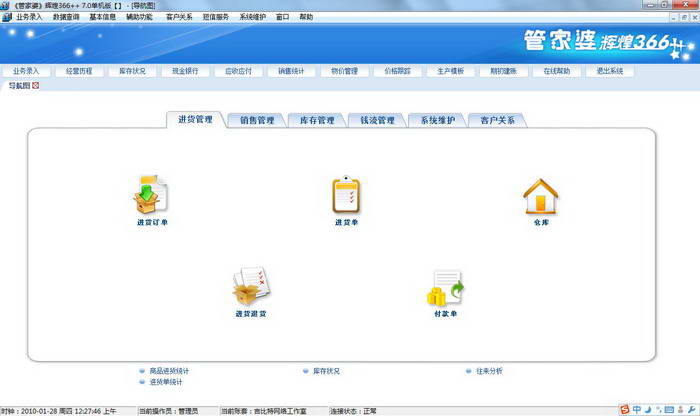Click the 物价管理 toolbar button
The width and height of the screenshot is (700, 416).
tap(345, 71)
